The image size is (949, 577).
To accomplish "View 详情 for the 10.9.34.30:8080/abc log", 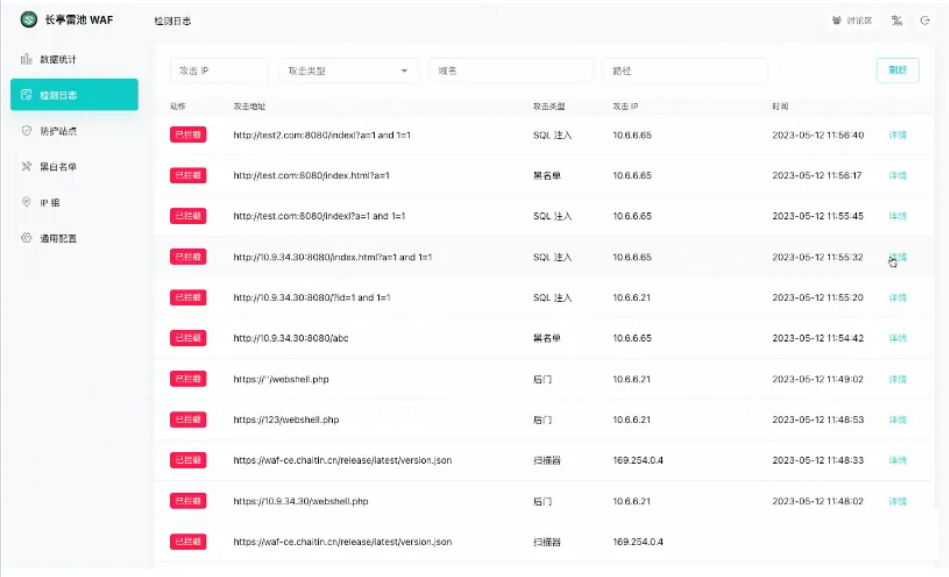I will (897, 339).
